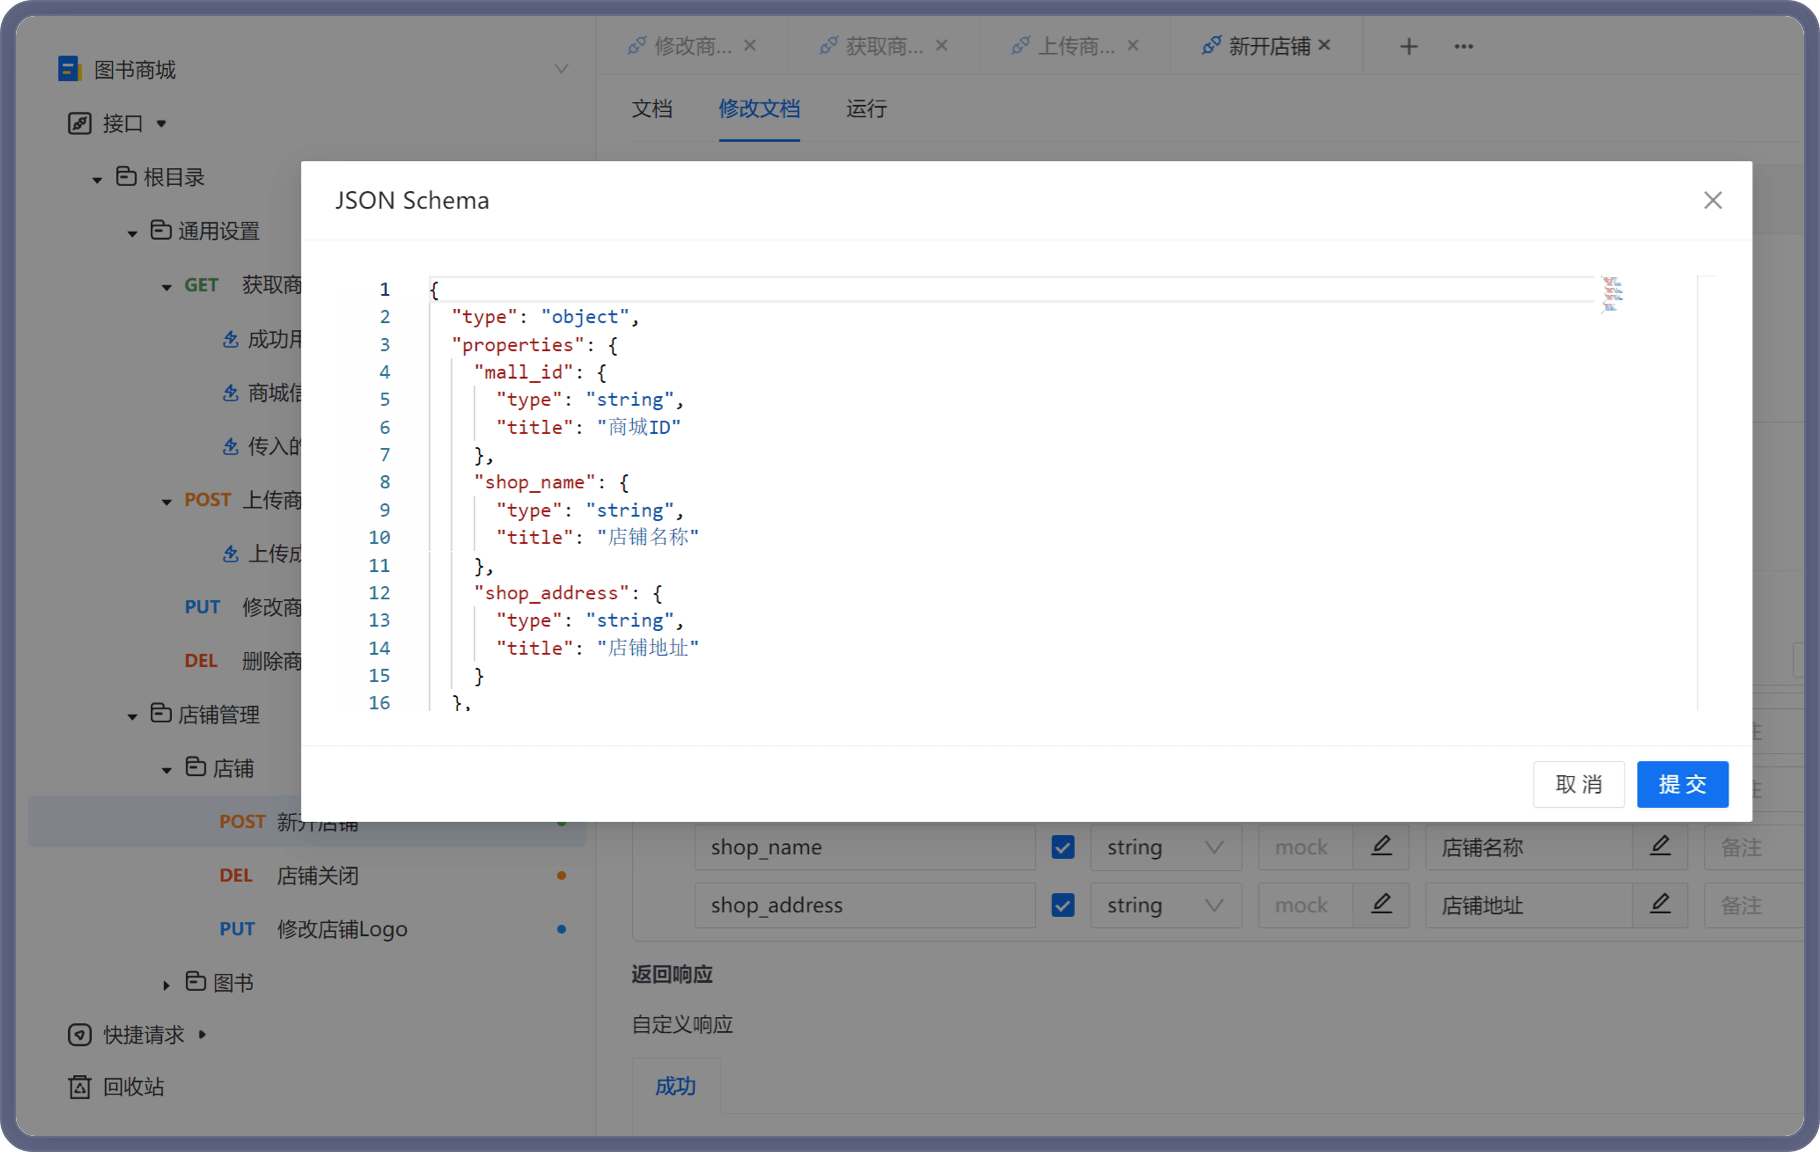
Task: Click the "shop_name" key in the schema
Action: [x=534, y=482]
